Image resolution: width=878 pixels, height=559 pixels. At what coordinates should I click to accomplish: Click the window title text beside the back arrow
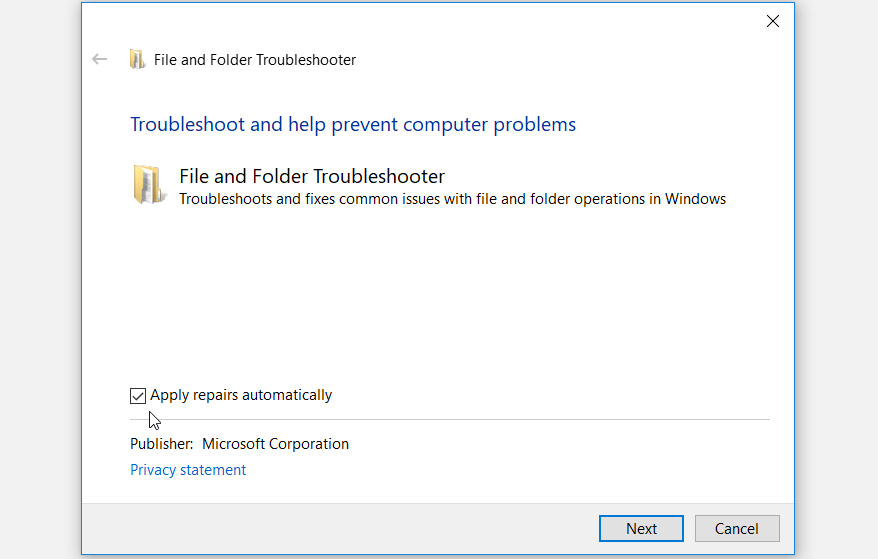point(255,60)
